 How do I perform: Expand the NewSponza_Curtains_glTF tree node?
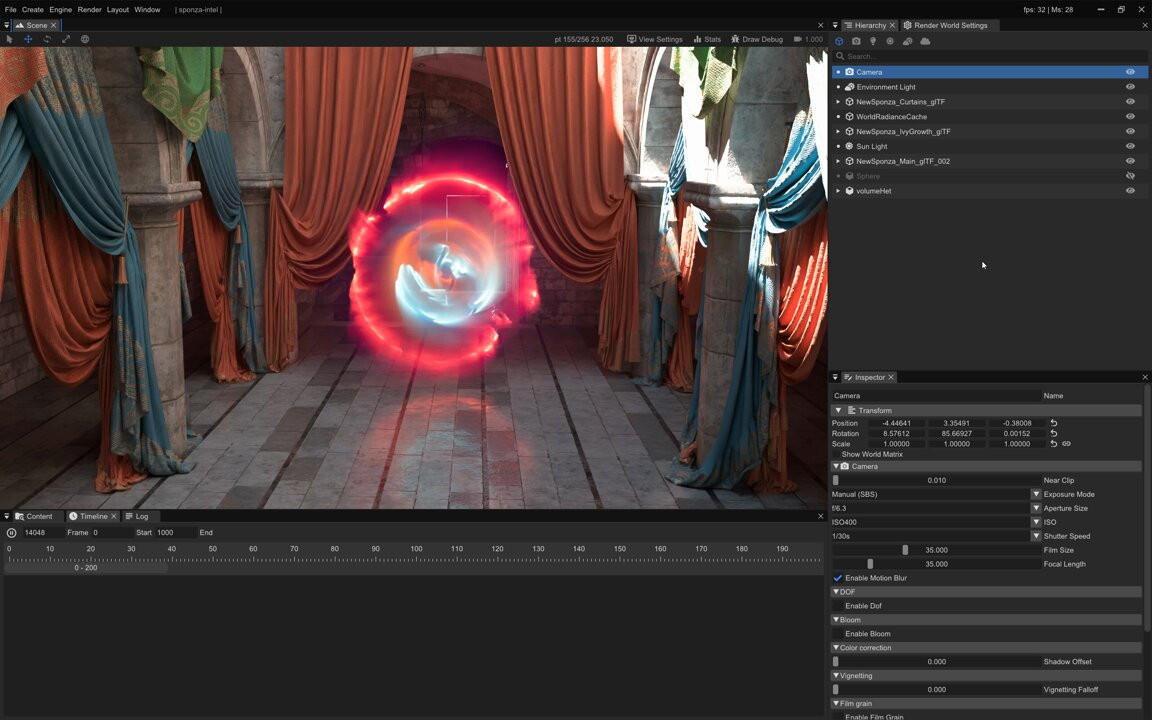[838, 102]
